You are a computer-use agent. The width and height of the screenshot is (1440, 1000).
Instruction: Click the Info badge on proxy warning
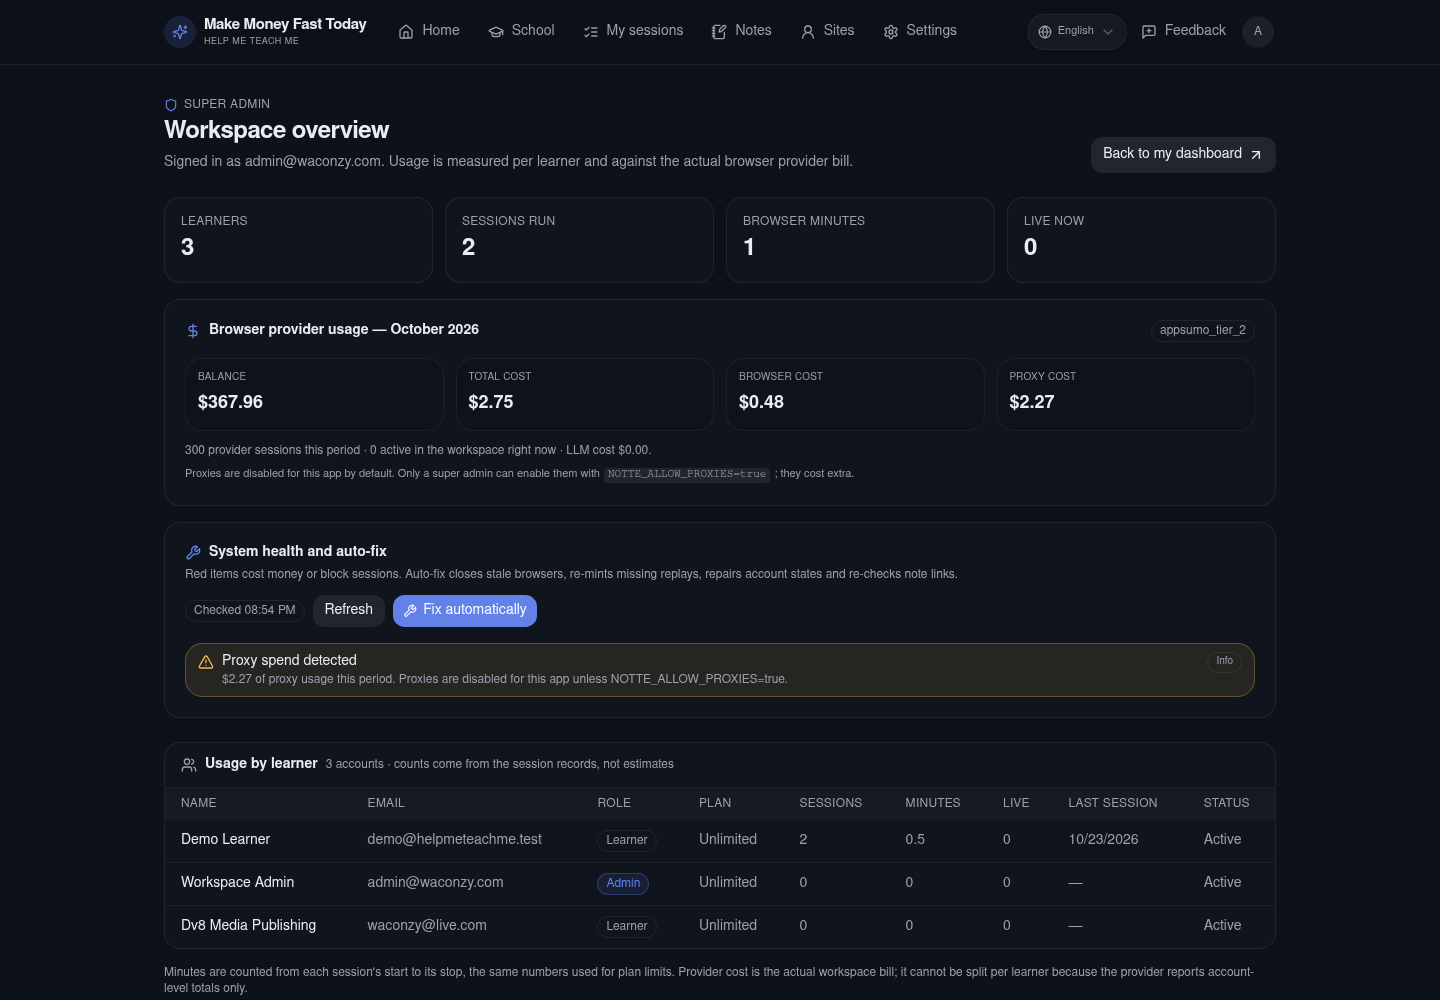click(x=1224, y=661)
